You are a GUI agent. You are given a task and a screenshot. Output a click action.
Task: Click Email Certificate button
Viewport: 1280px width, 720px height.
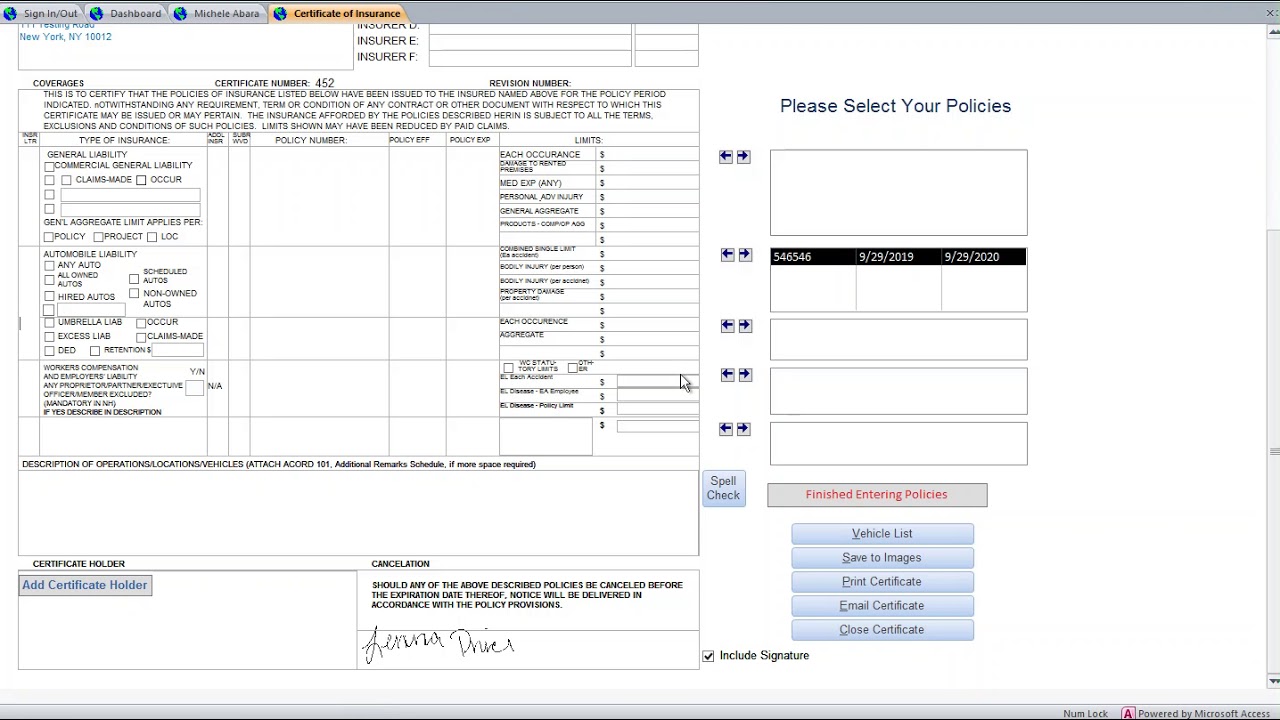pos(882,606)
